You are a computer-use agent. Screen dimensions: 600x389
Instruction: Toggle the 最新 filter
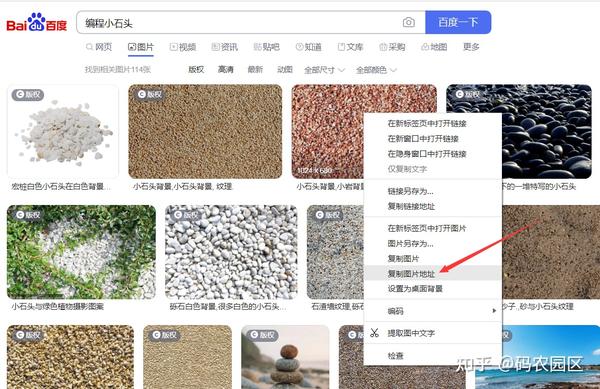(255, 70)
